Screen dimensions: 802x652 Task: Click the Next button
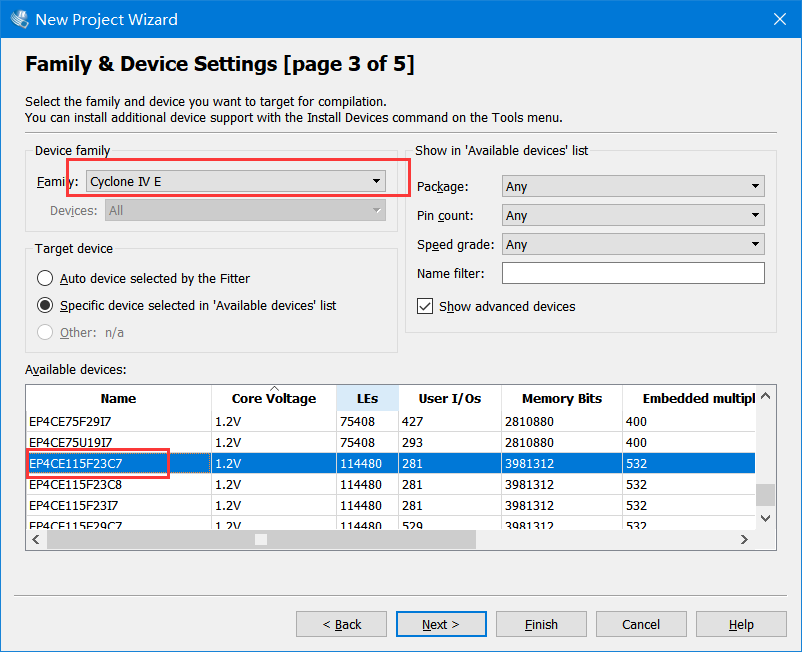441,623
